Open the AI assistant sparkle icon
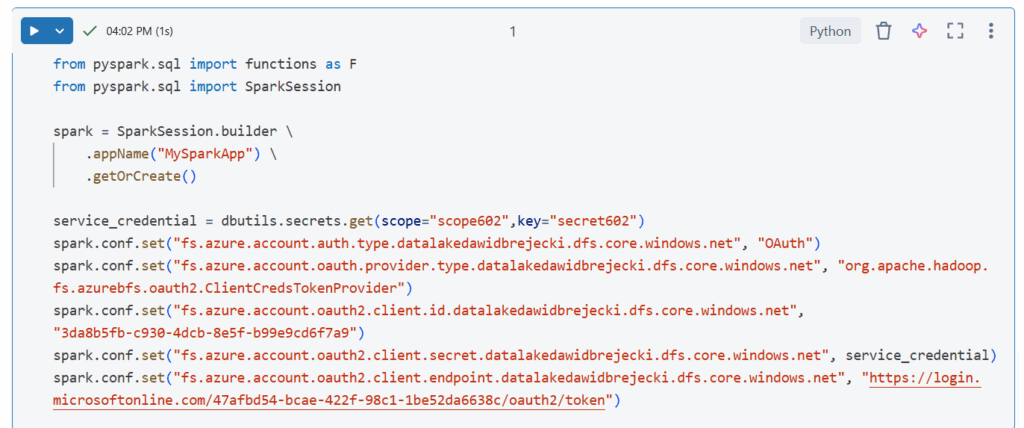Viewport: 1024px width, 428px height. tap(919, 31)
